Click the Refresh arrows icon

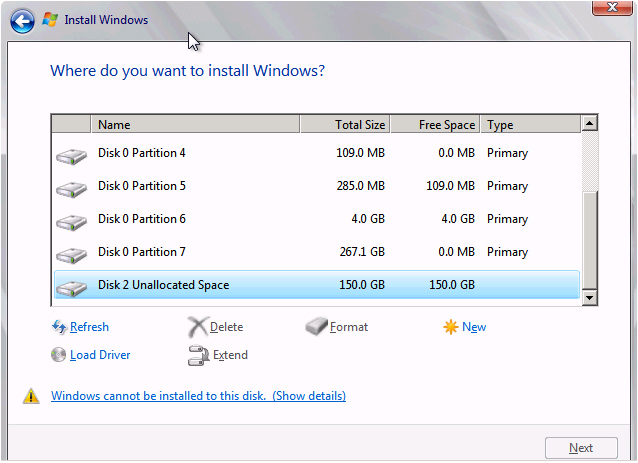(x=59, y=327)
